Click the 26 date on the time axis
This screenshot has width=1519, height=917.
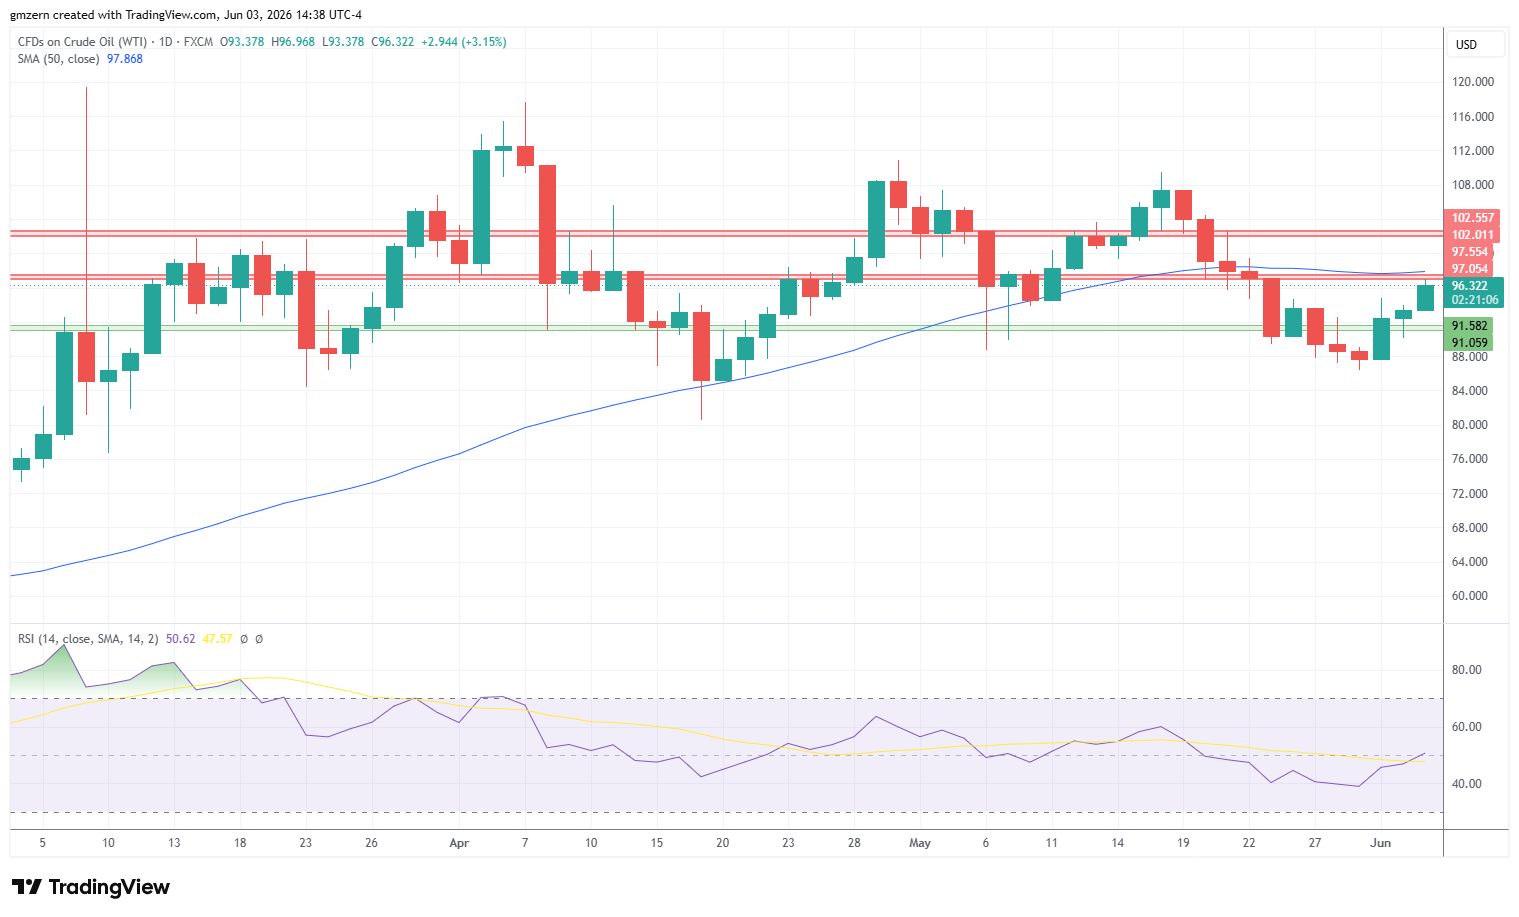pyautogui.click(x=371, y=843)
